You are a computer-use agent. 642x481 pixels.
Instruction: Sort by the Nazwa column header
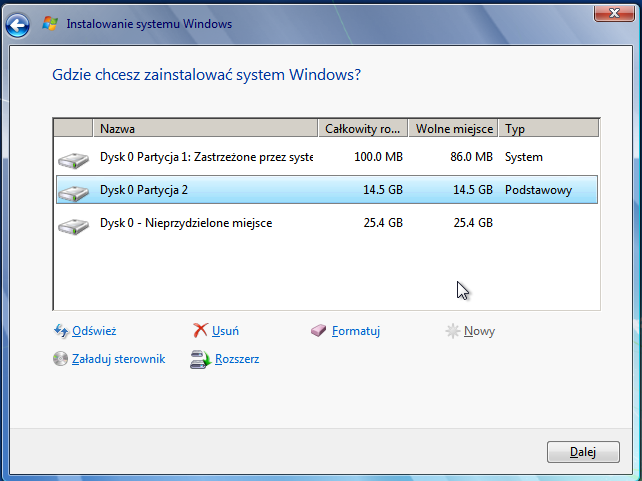tap(206, 129)
